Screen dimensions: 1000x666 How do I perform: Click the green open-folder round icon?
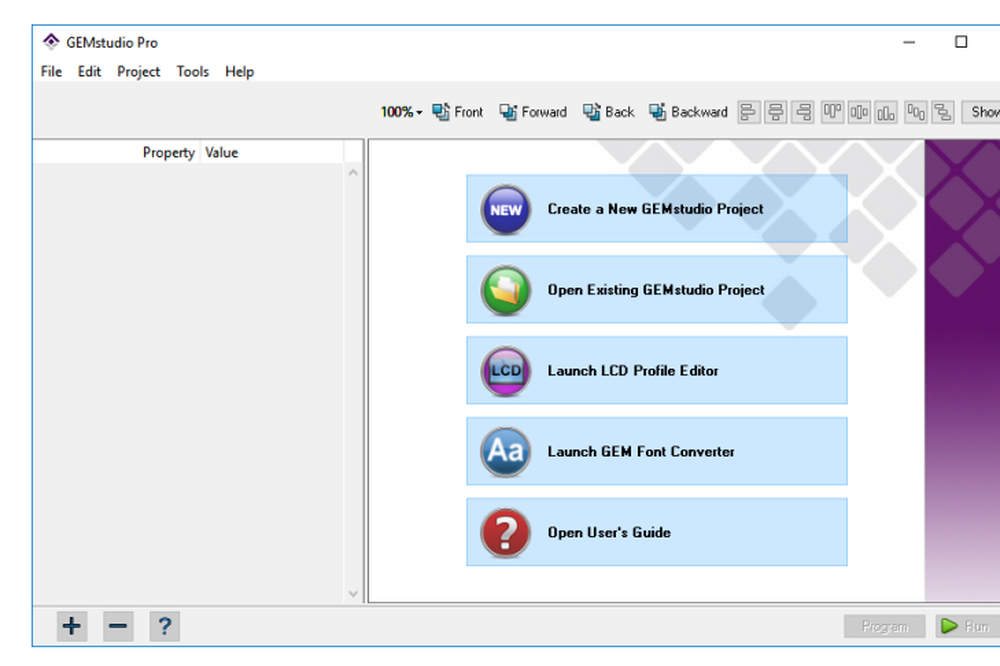pos(505,290)
